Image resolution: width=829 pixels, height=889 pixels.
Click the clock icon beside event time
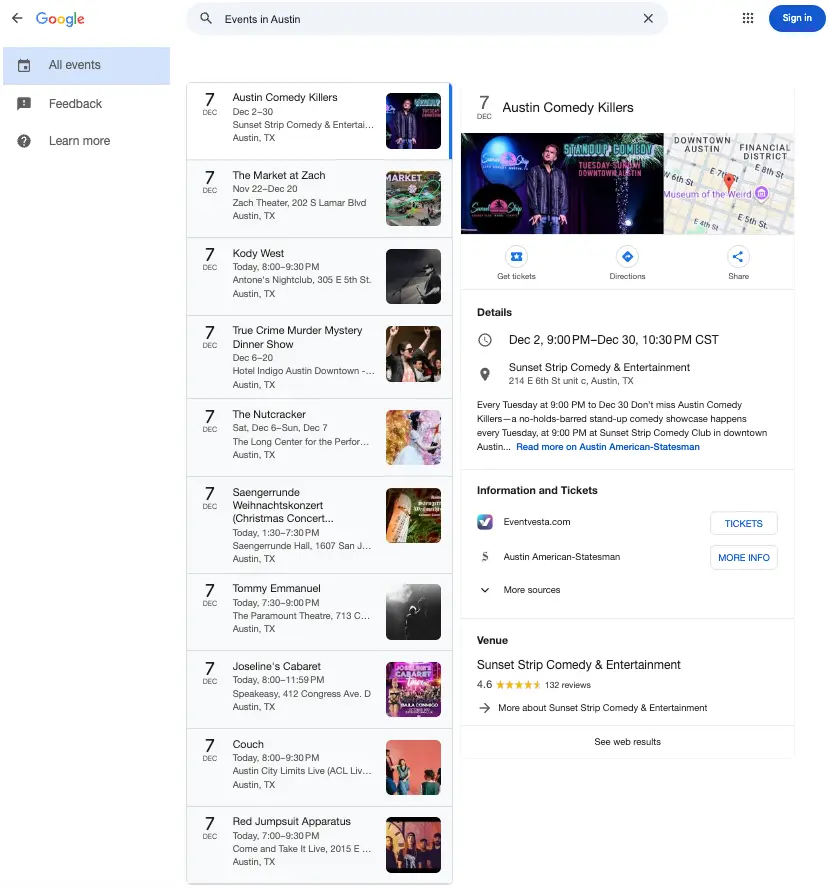click(x=485, y=340)
